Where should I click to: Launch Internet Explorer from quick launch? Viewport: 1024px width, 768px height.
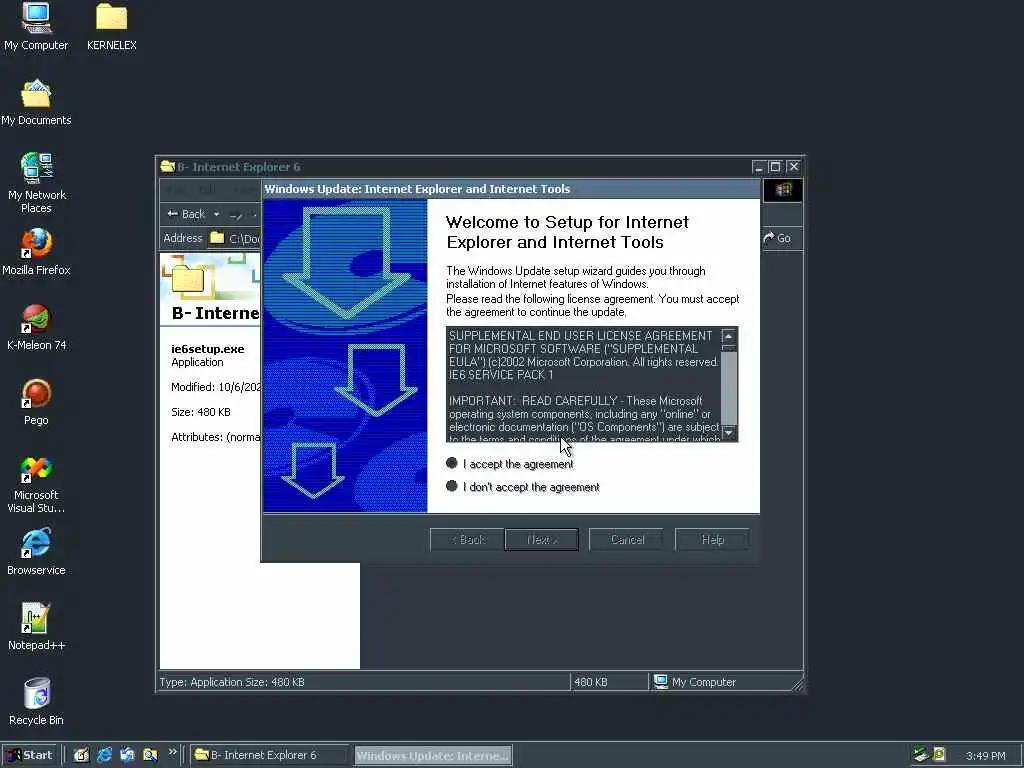[104, 755]
